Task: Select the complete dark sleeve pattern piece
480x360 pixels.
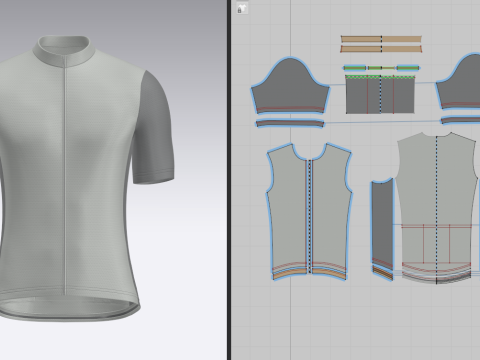Action: 290,85
